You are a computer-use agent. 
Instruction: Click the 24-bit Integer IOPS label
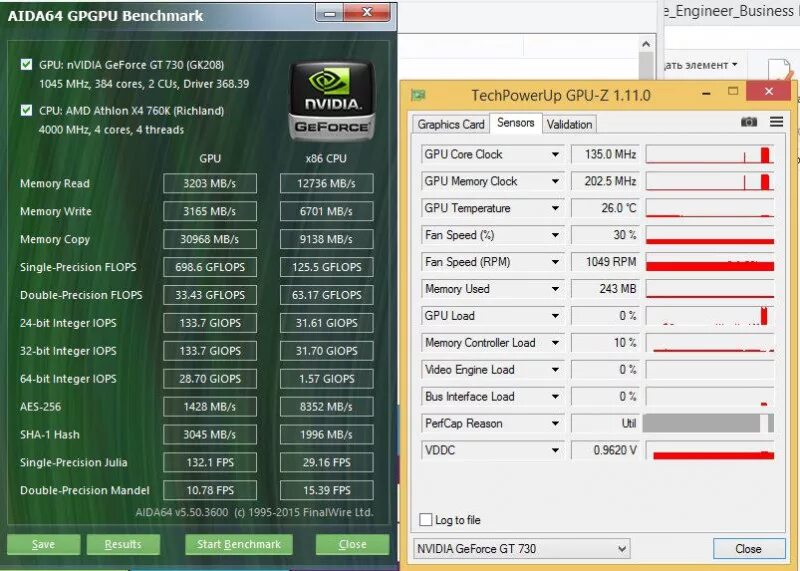[x=68, y=323]
